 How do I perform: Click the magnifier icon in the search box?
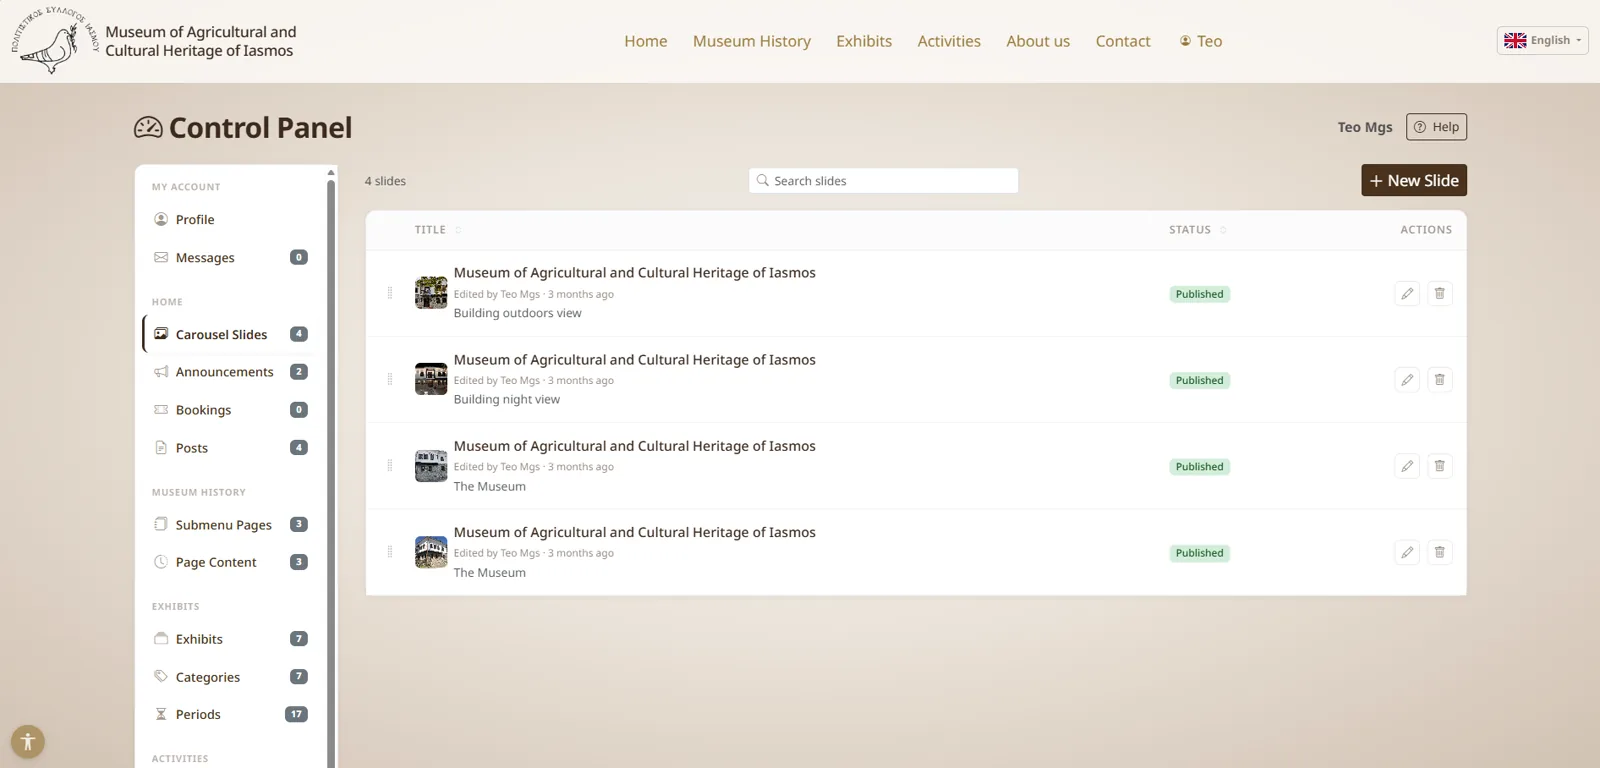(x=763, y=180)
